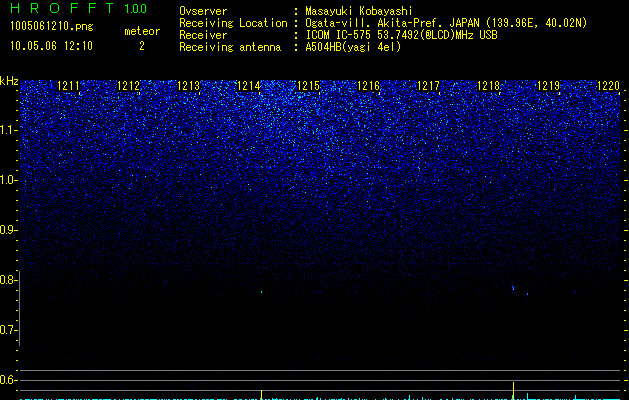This screenshot has width=629, height=400.
Task: Click the meteor echo dot near 1214
Action: (262, 292)
